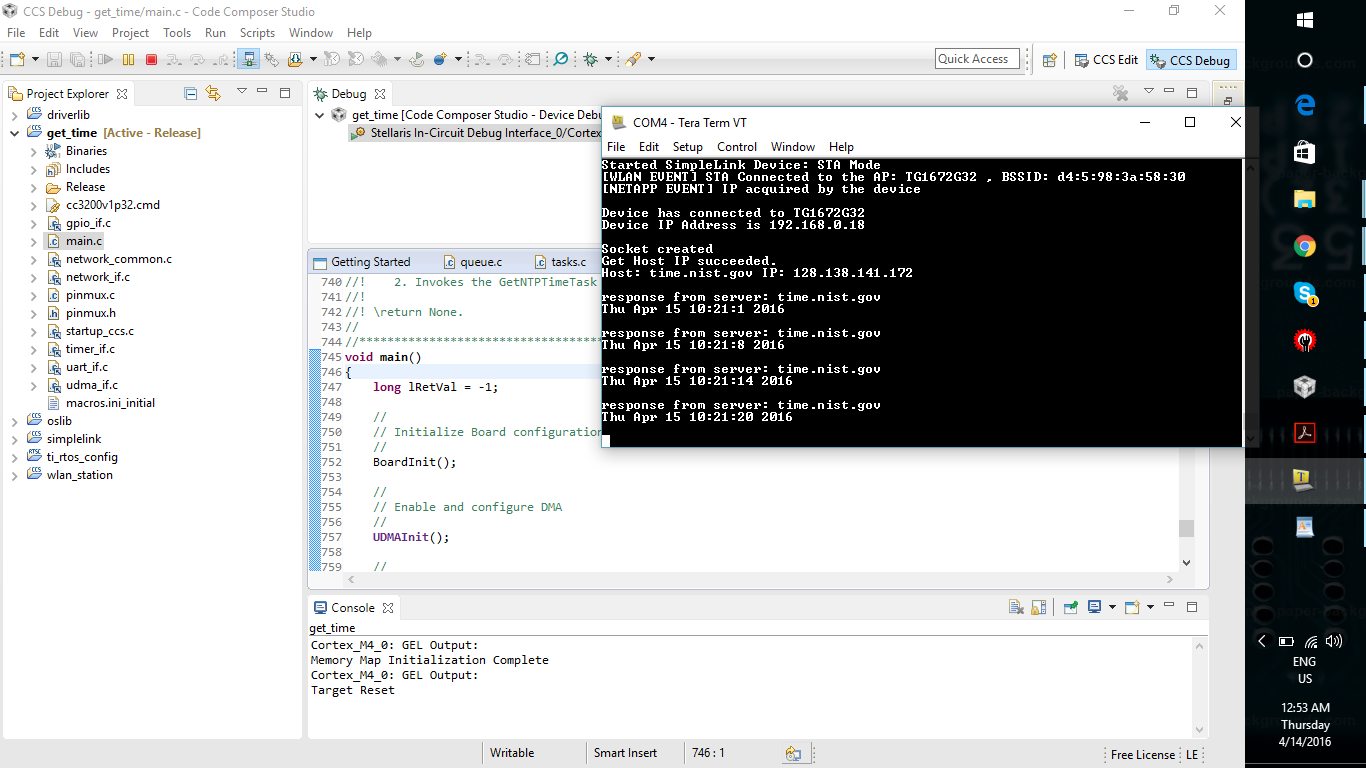
Task: Open the Project menu
Action: tap(130, 33)
